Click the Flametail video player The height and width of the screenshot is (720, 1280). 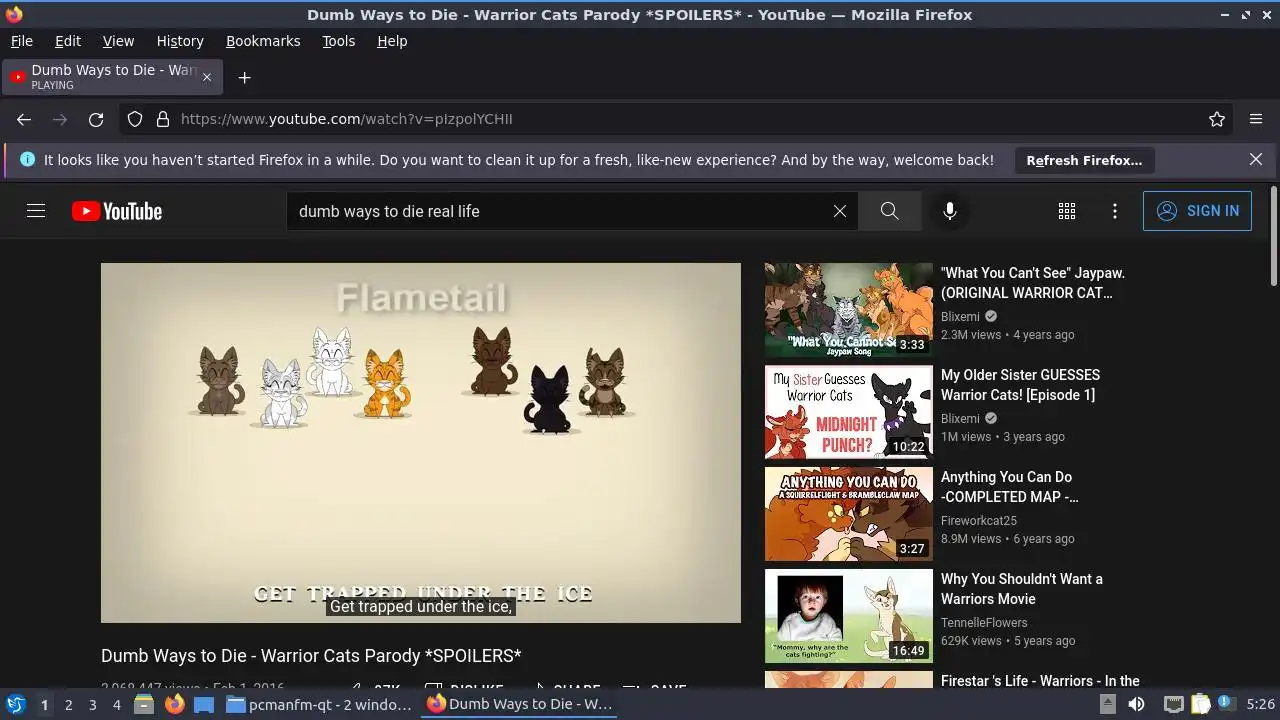(x=421, y=443)
